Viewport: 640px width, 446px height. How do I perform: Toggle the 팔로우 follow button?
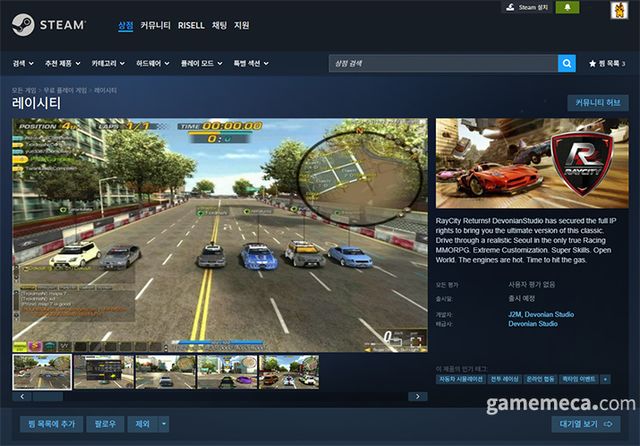(105, 424)
